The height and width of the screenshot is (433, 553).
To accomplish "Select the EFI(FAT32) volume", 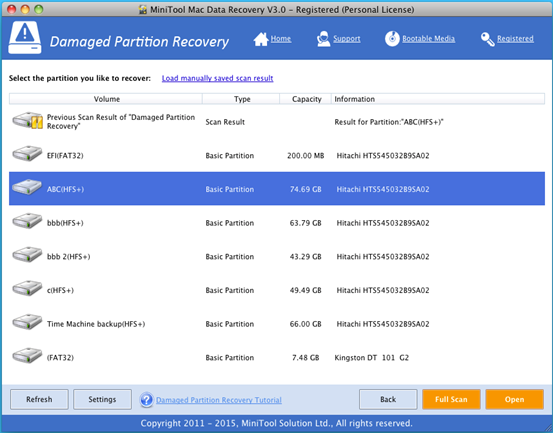I will [65, 155].
